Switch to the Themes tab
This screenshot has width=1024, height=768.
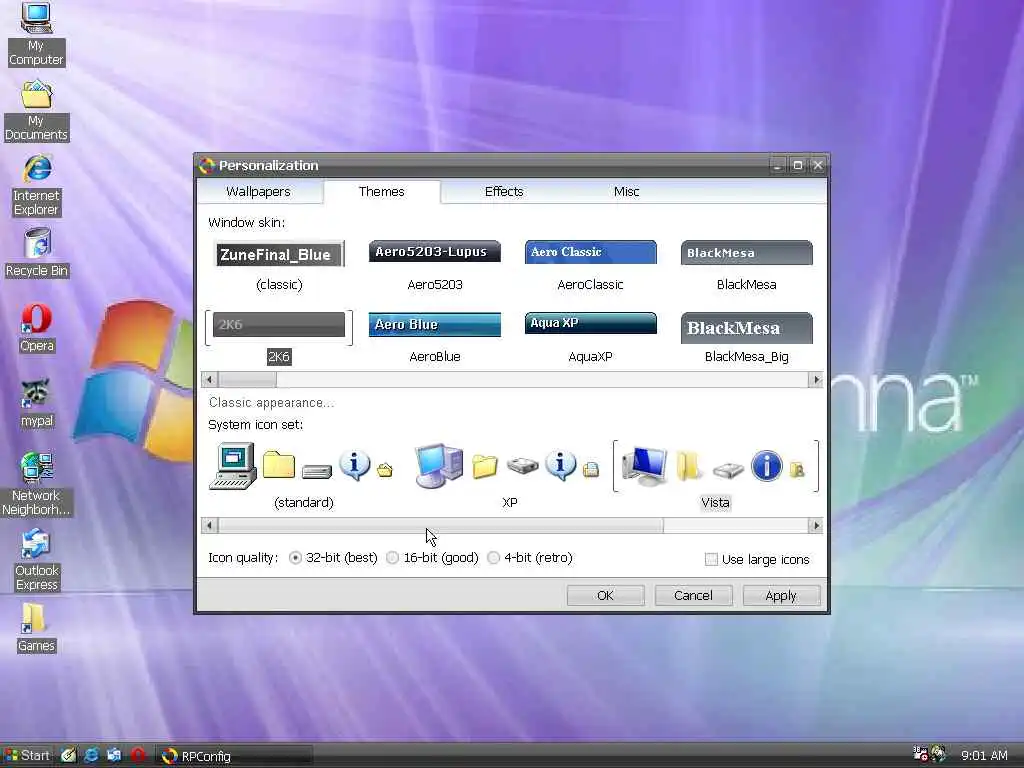click(x=381, y=191)
